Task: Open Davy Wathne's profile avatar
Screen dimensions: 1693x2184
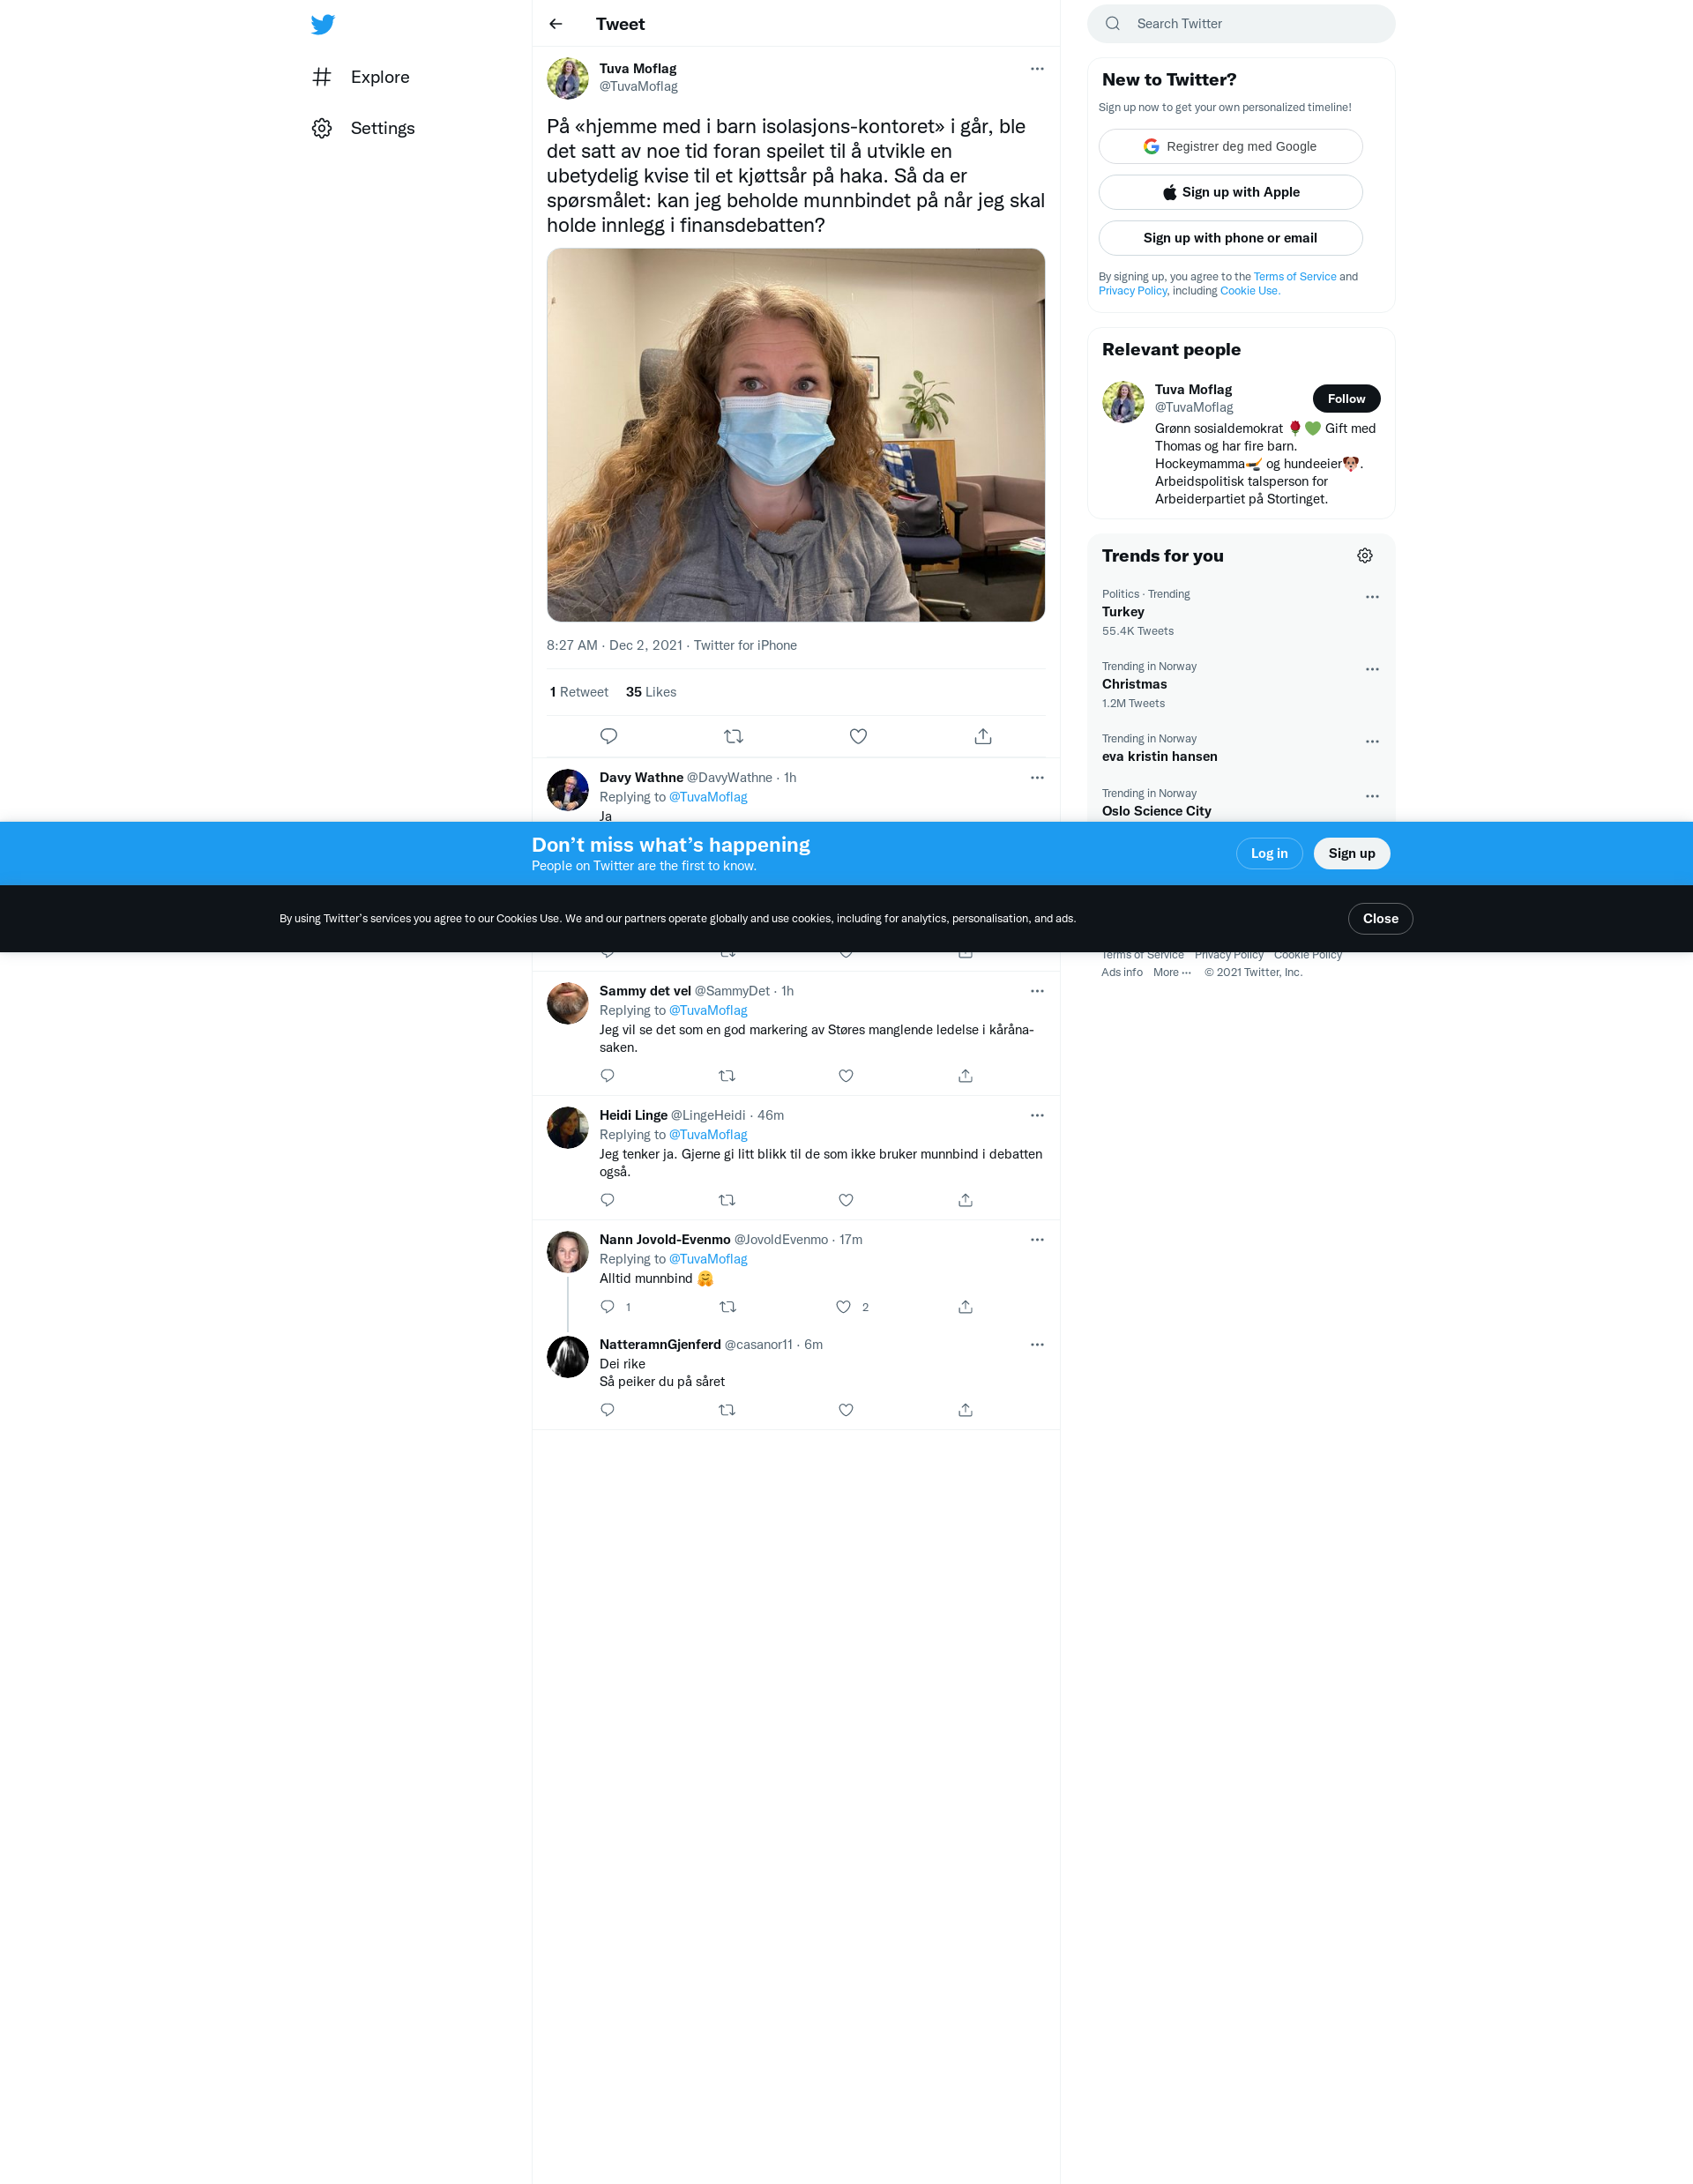Action: (x=568, y=790)
